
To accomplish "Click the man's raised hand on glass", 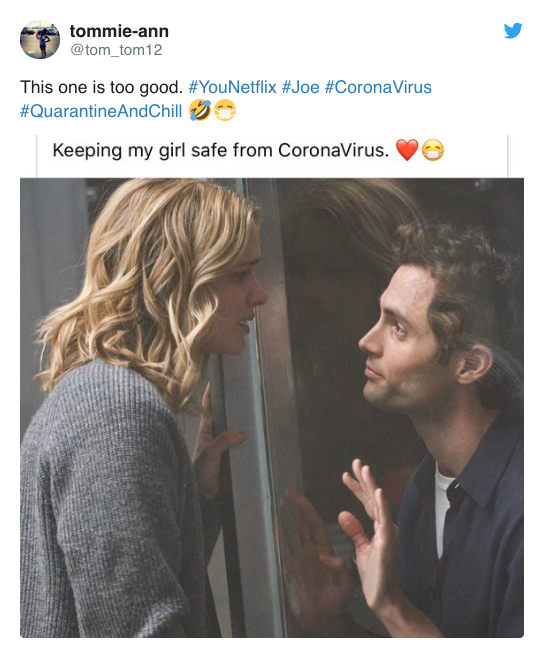I will (368, 529).
